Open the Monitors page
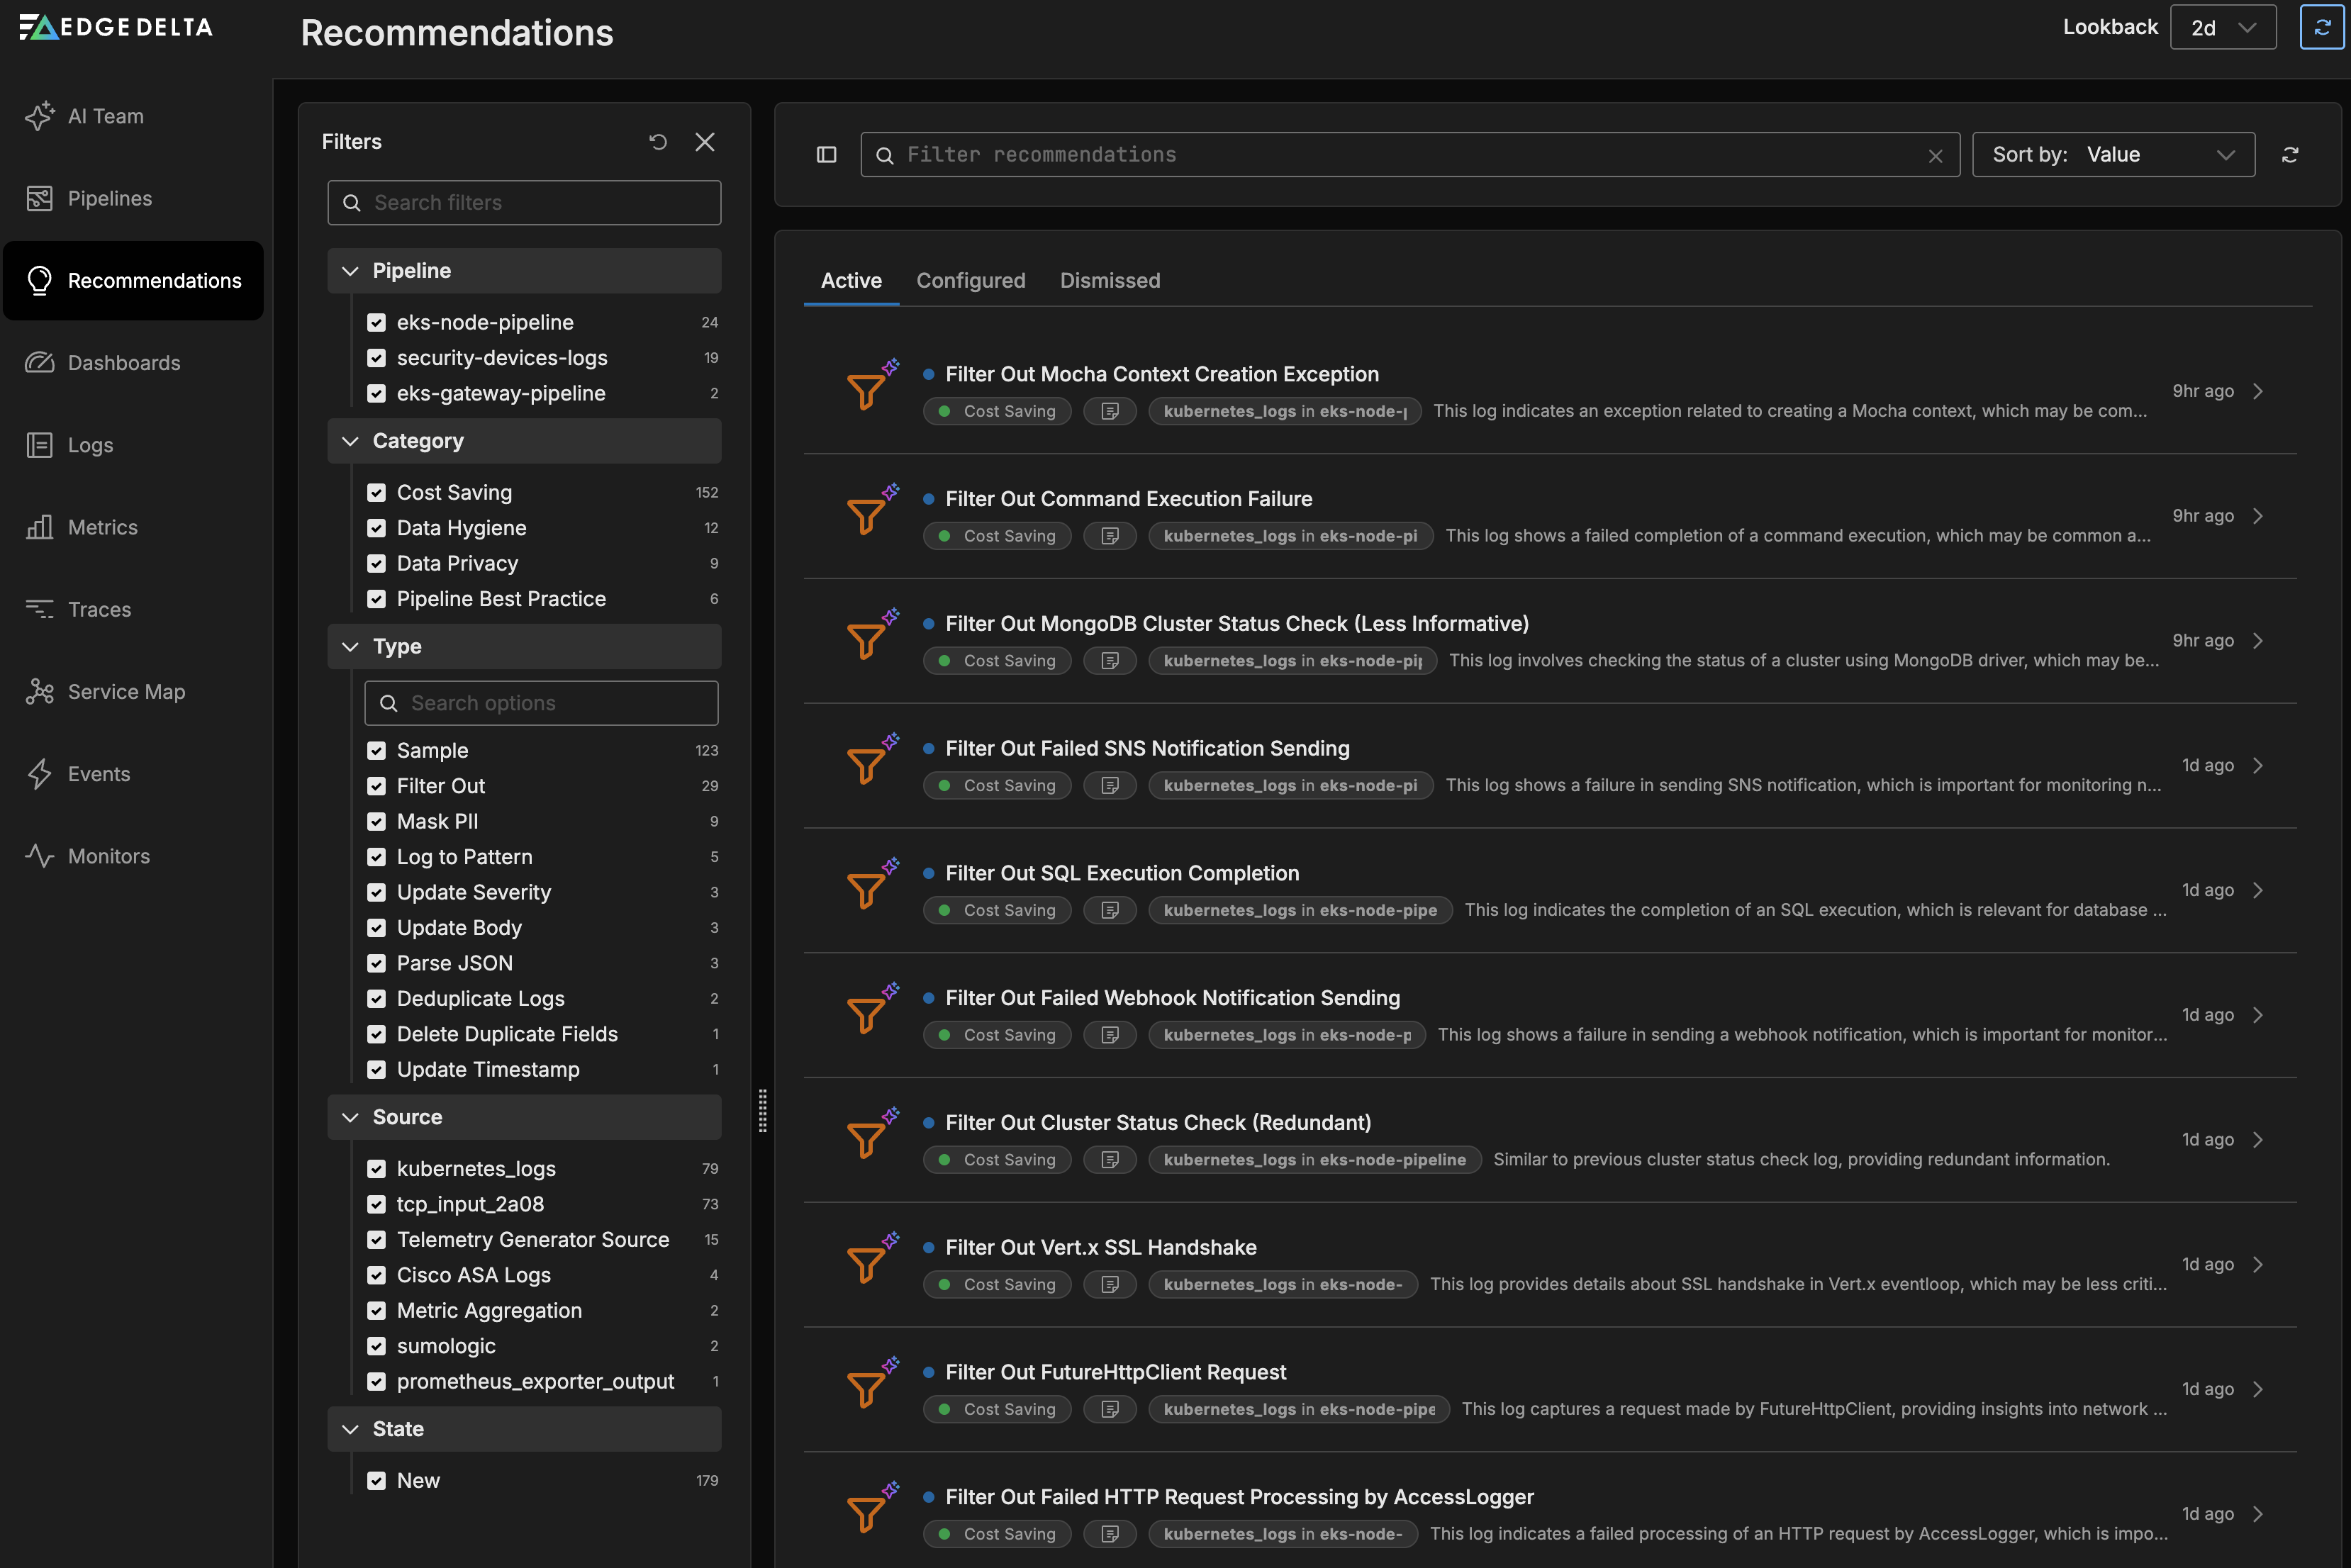This screenshot has height=1568, width=2351. point(108,856)
